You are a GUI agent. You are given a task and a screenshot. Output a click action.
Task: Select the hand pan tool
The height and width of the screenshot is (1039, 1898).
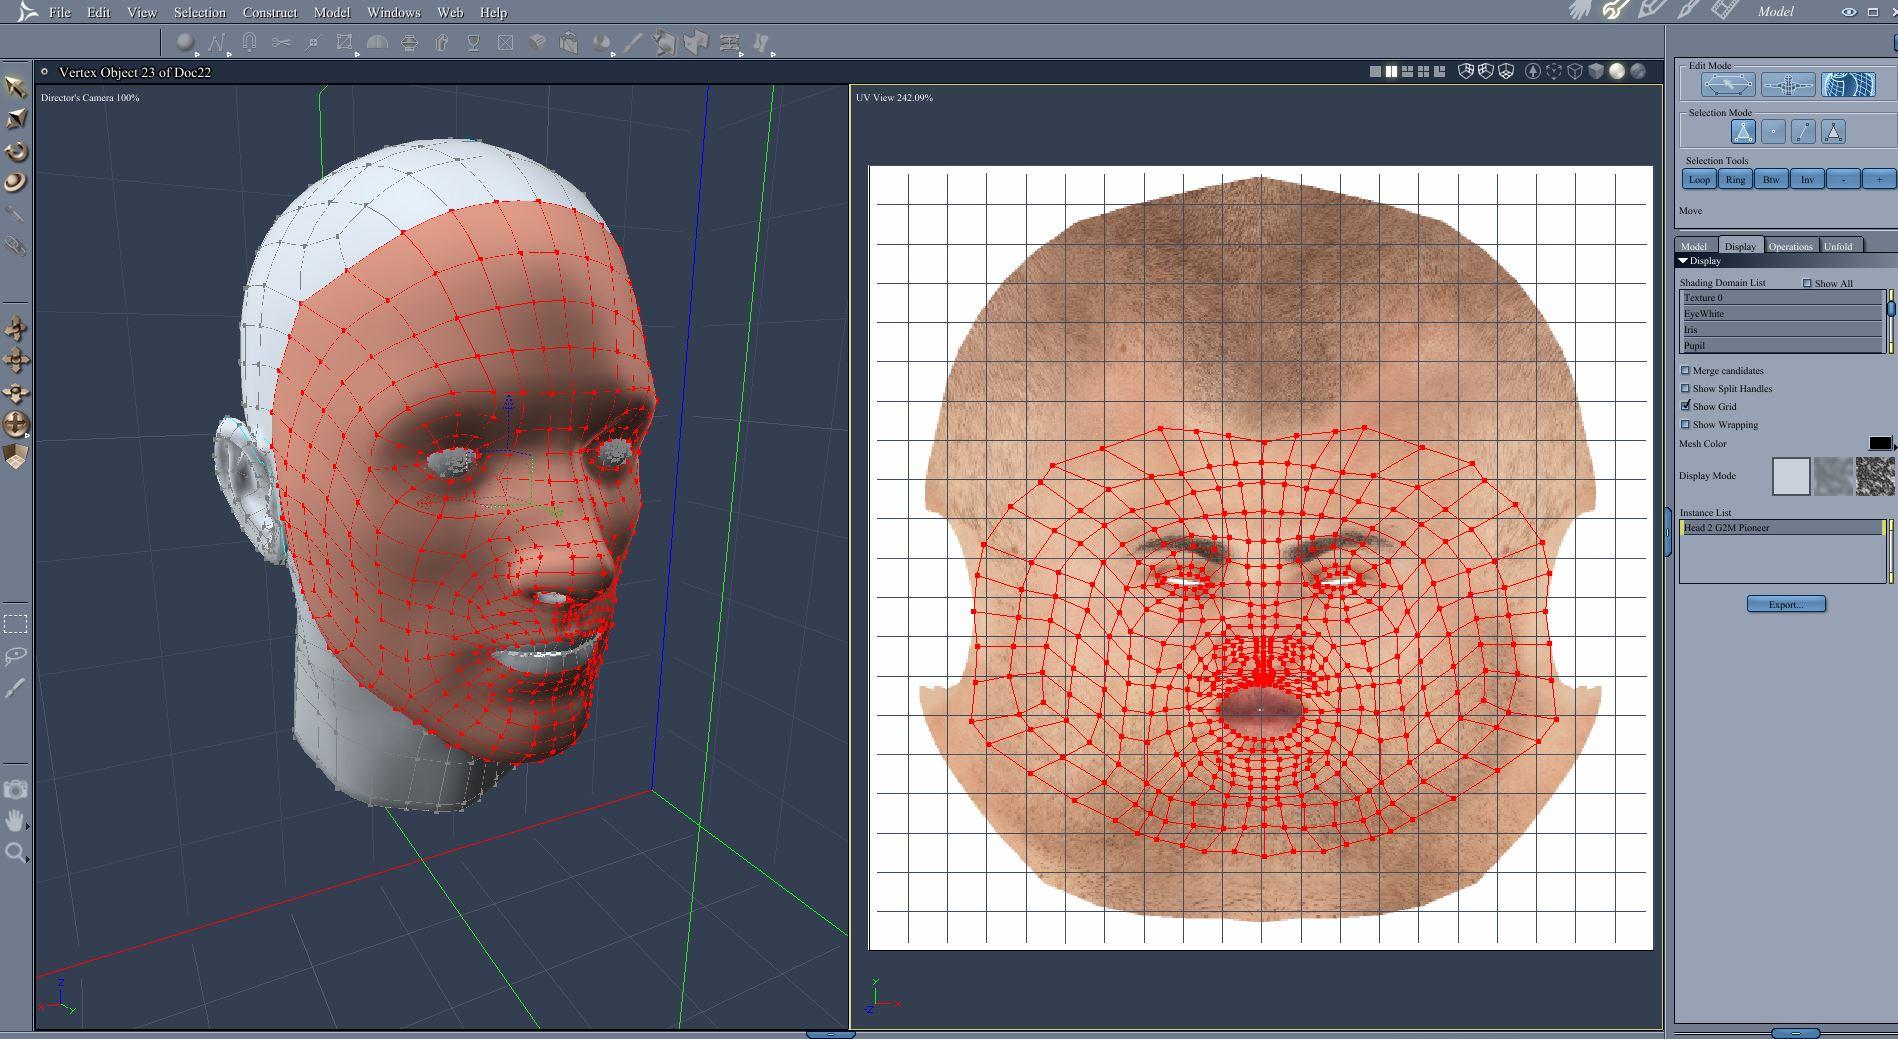point(15,821)
